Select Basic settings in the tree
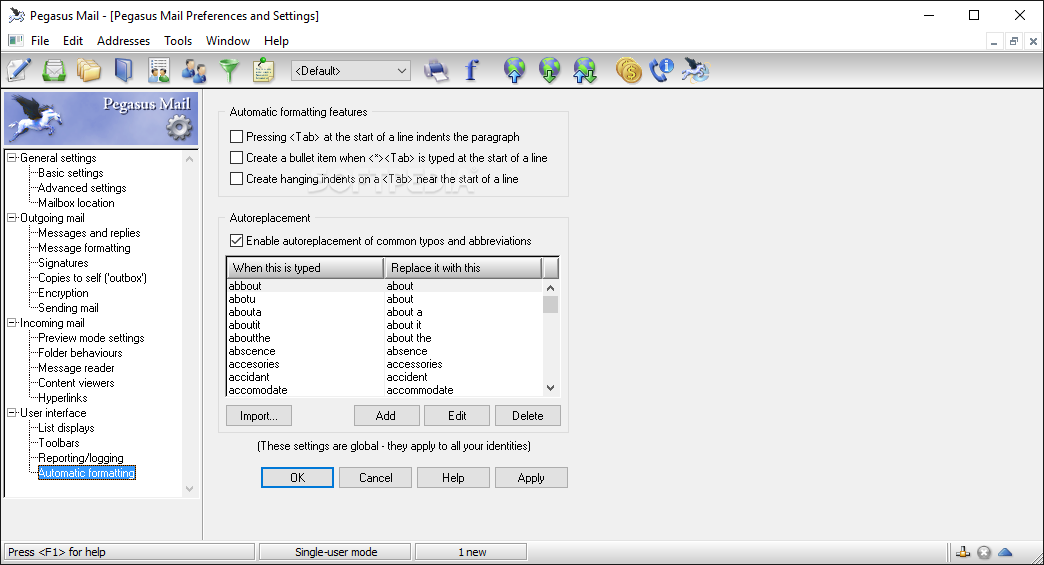Image resolution: width=1044 pixels, height=565 pixels. pyautogui.click(x=71, y=172)
